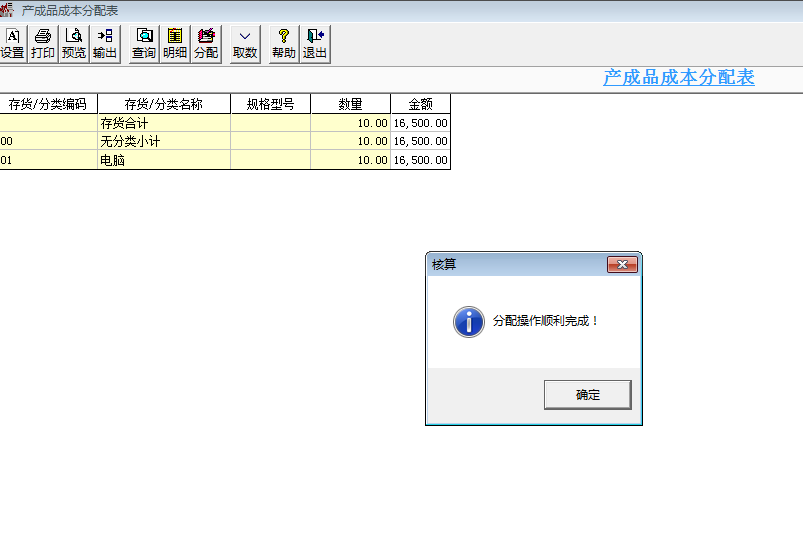The height and width of the screenshot is (551, 803).
Task: Click the 产成品成本分配表 title link
Action: 679,77
